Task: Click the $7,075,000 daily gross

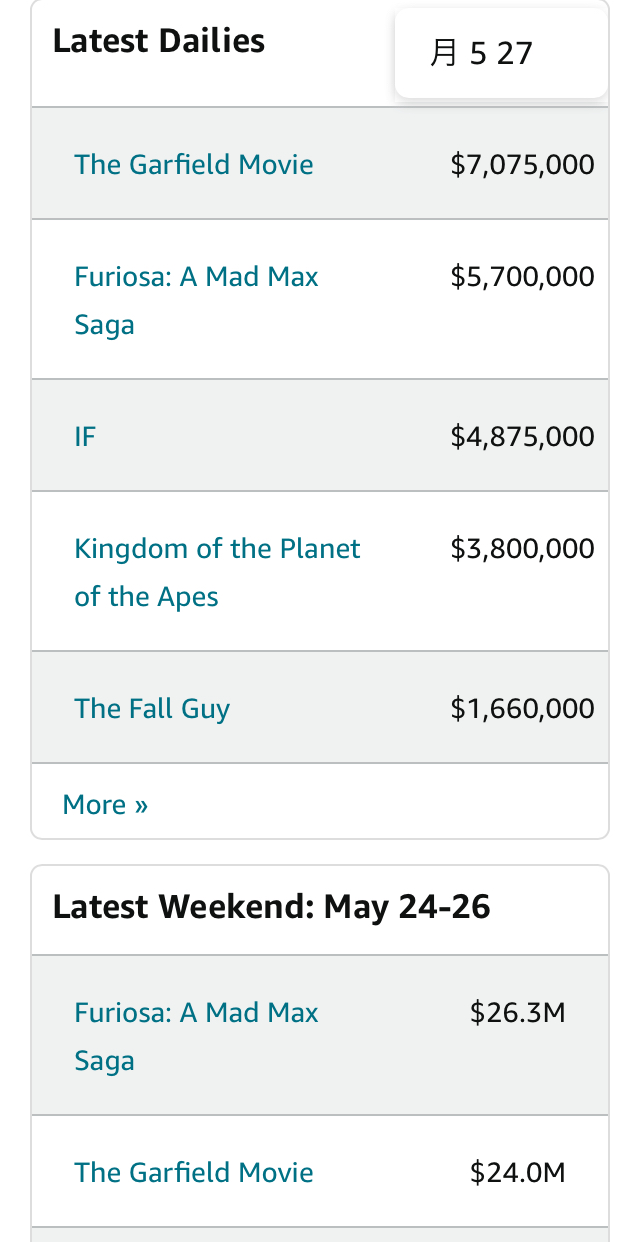Action: tap(522, 165)
